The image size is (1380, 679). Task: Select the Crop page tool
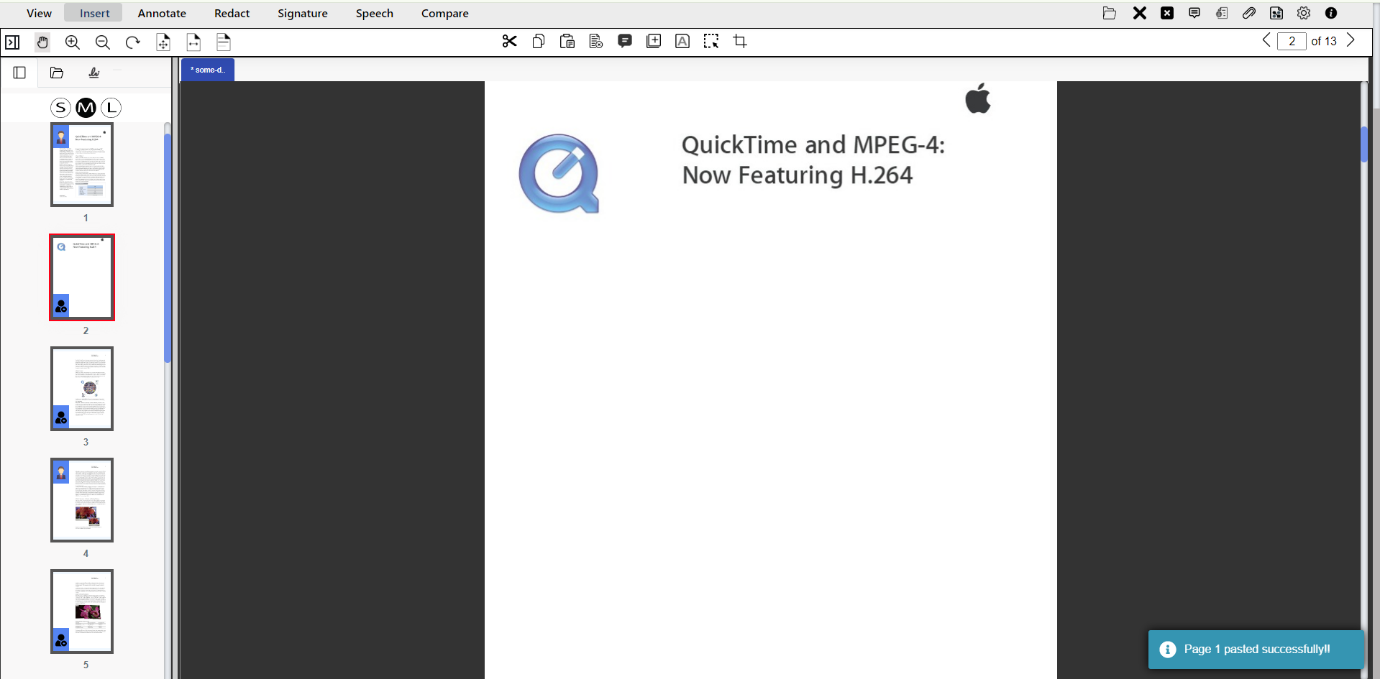[x=740, y=41]
